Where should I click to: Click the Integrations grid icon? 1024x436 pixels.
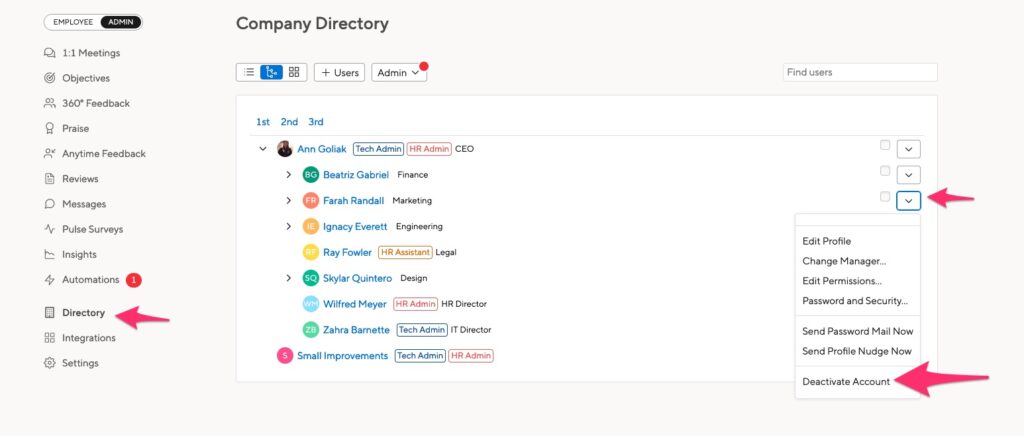coord(50,337)
